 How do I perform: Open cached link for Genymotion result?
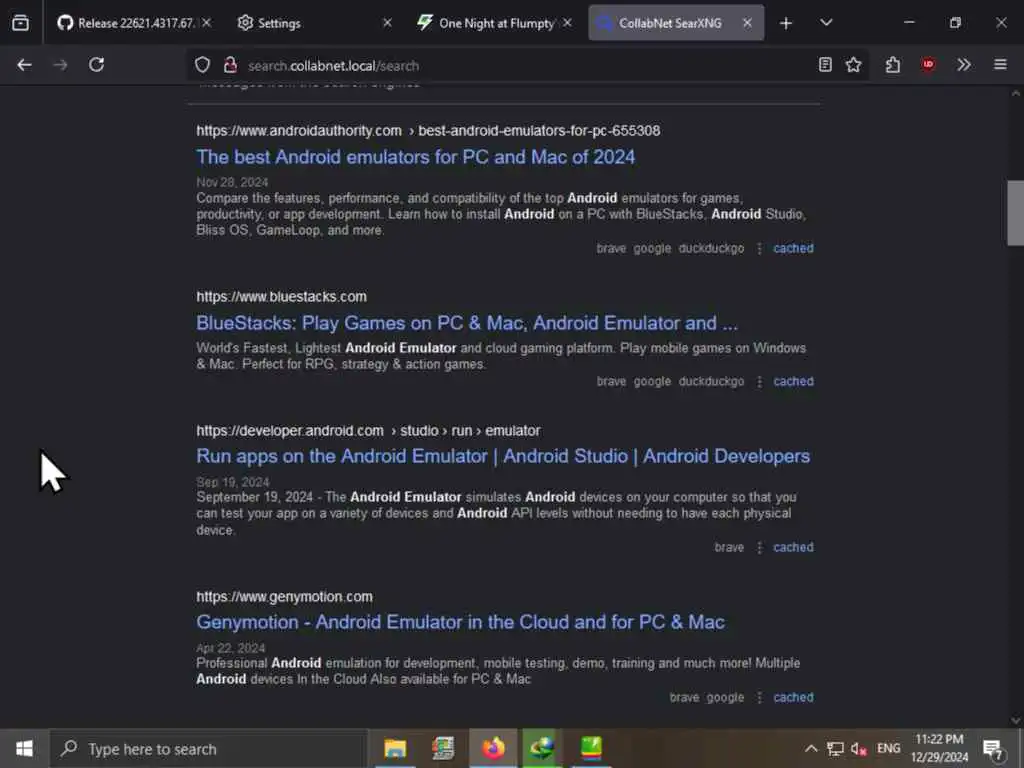tap(793, 697)
